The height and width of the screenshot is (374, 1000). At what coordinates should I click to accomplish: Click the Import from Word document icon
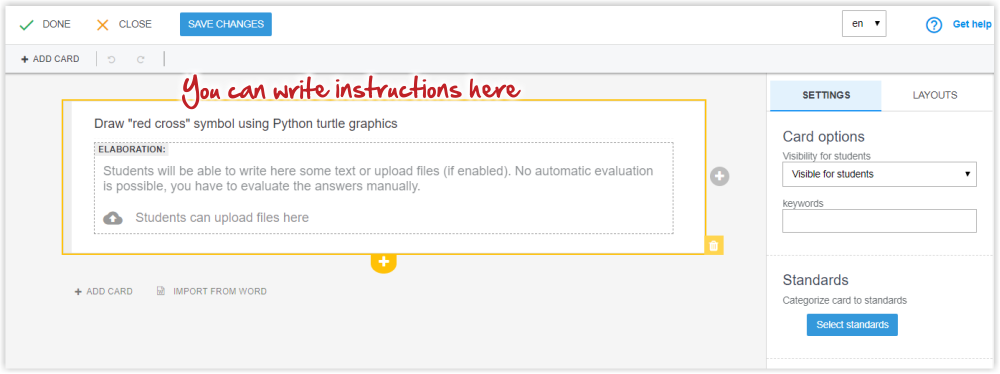click(161, 291)
